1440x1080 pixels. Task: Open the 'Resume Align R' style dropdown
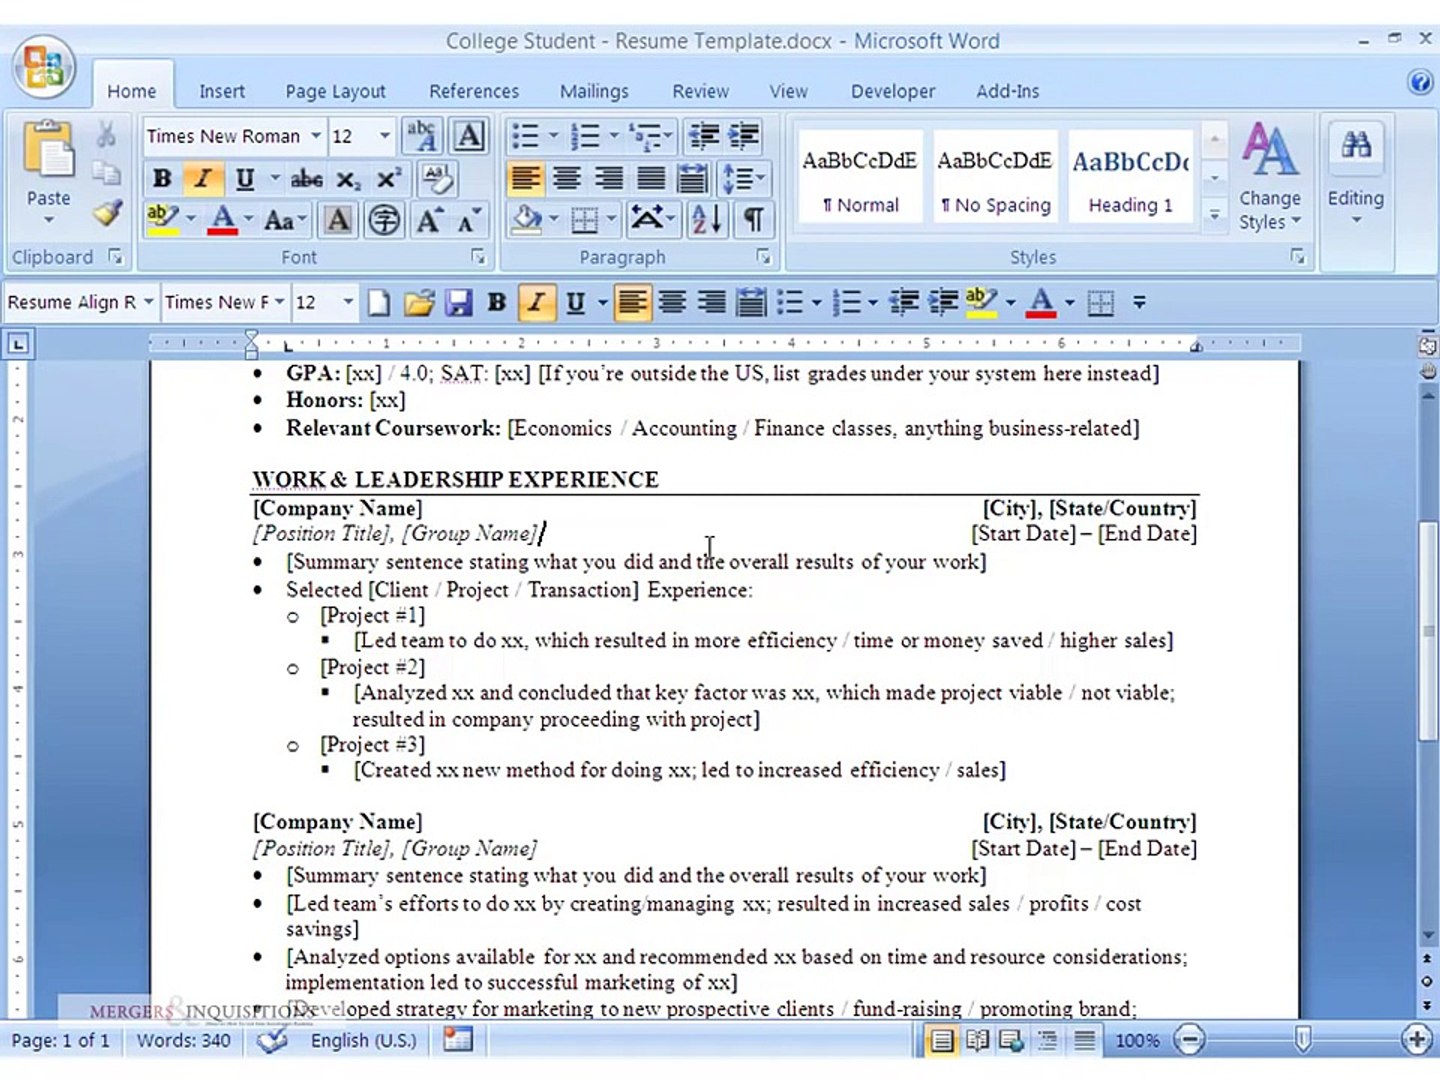149,302
